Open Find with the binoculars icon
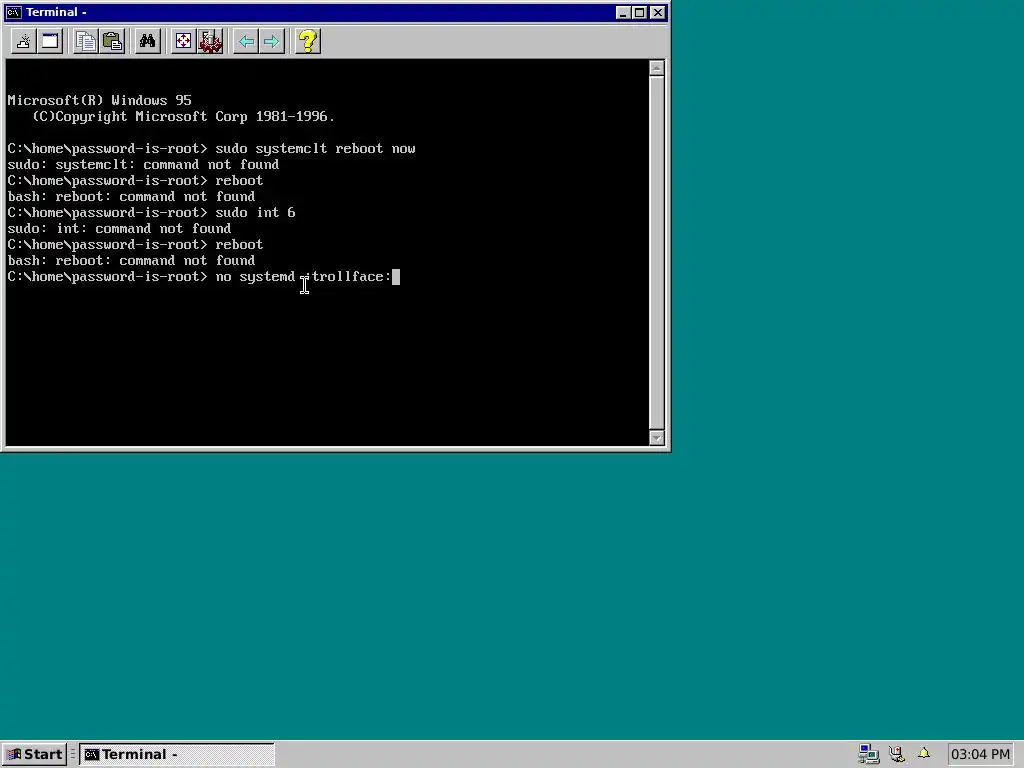Image resolution: width=1024 pixels, height=768 pixels. coord(148,42)
